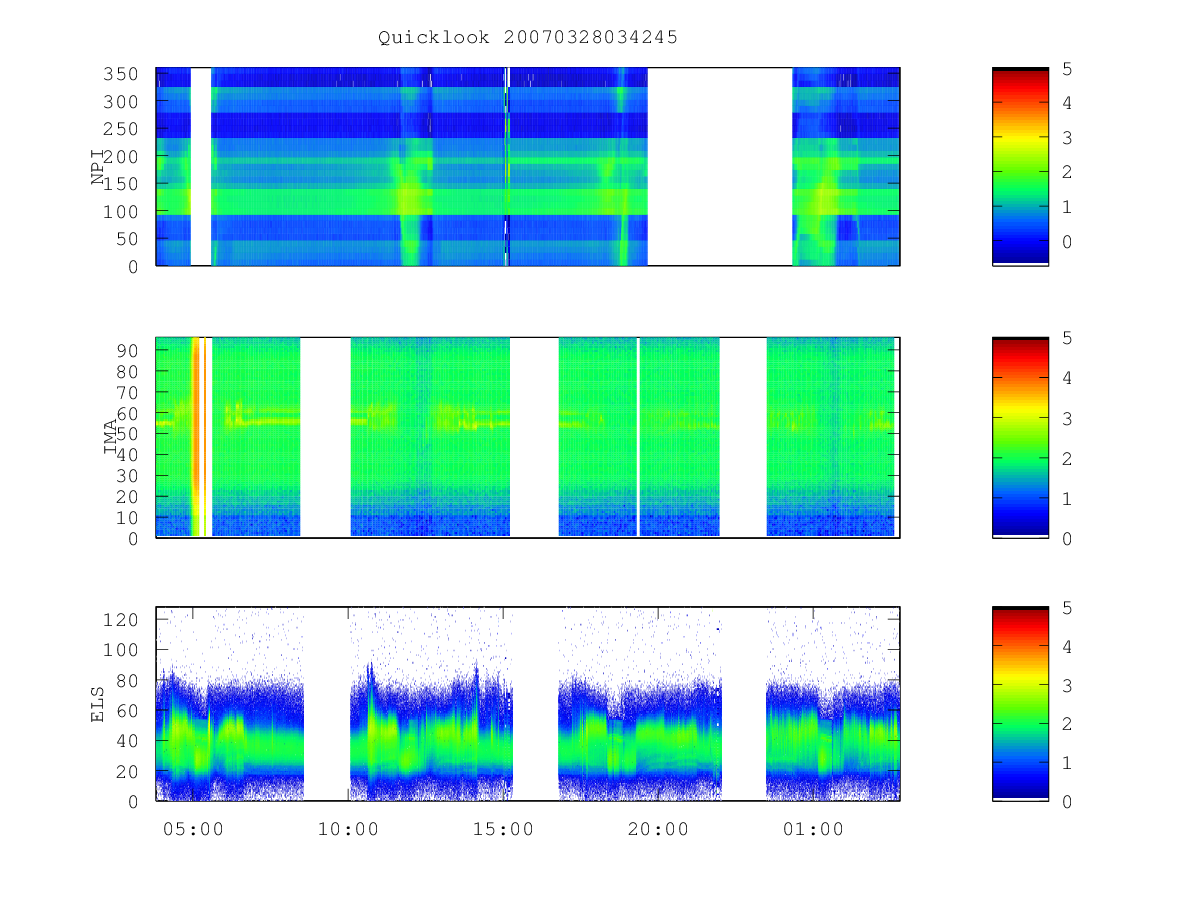Select the ELS y-axis label

(x=98, y=704)
